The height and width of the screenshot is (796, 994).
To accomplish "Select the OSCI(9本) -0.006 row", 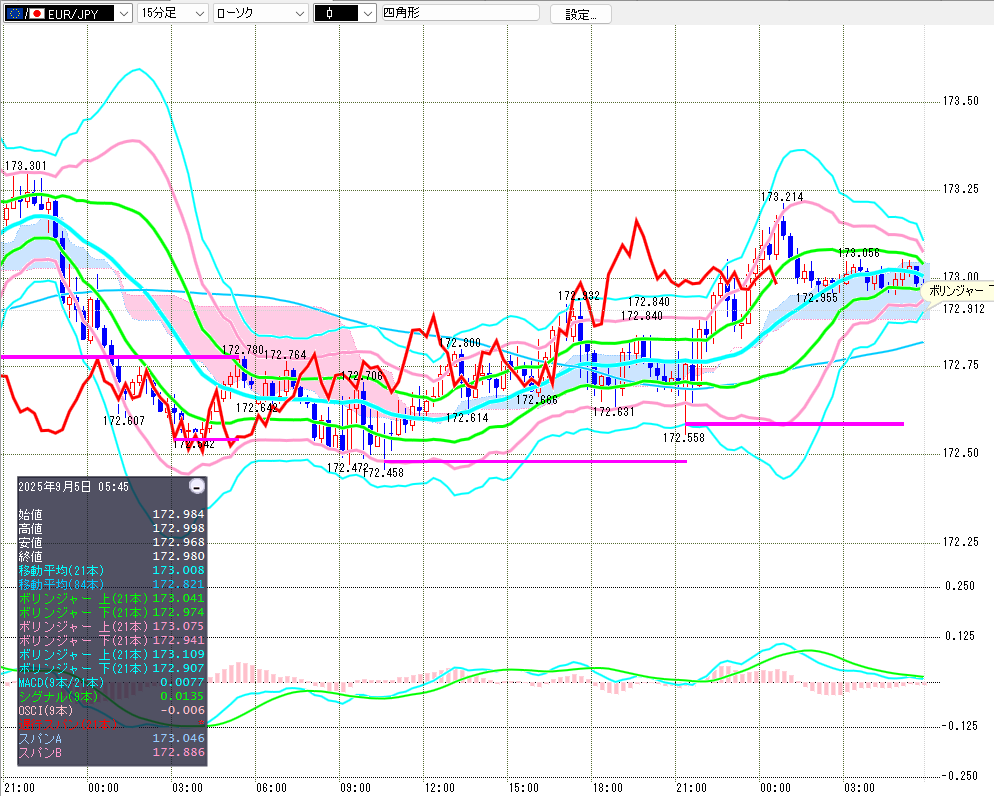I will 112,710.
